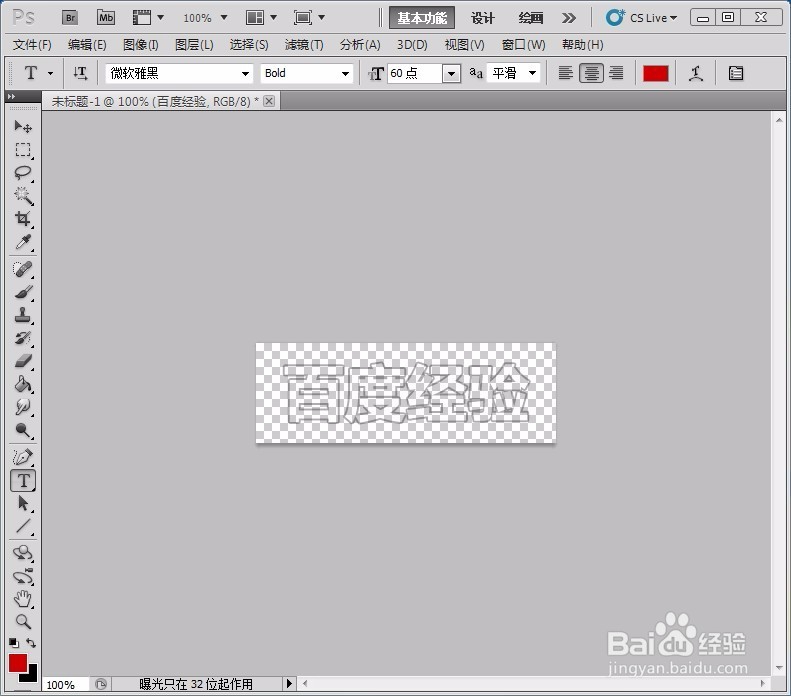Select the Dodge tool
The height and width of the screenshot is (696, 791).
[23, 430]
